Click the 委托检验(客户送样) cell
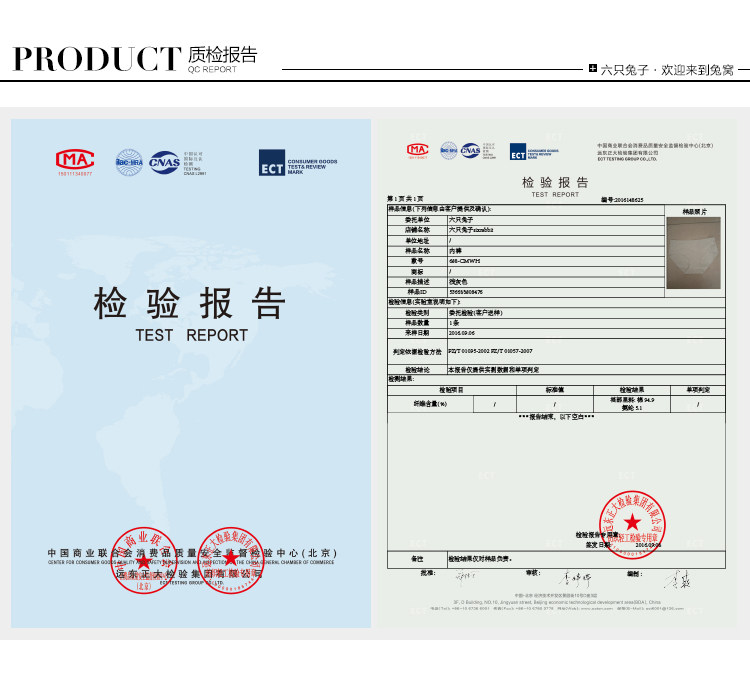The width and height of the screenshot is (750, 673). 586,313
